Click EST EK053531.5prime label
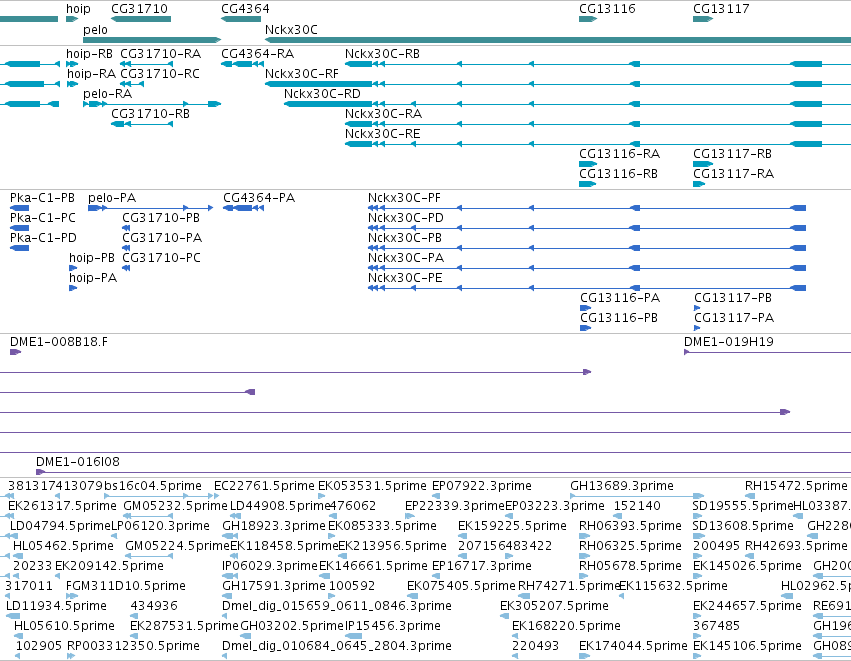The height and width of the screenshot is (661, 851). tap(372, 486)
